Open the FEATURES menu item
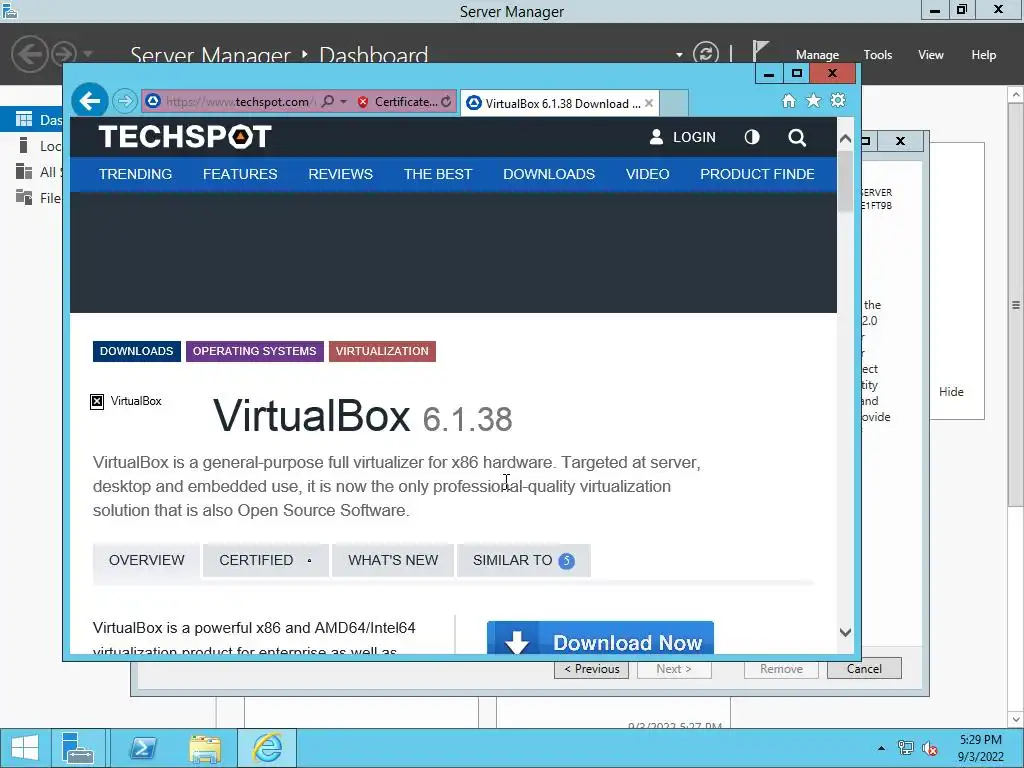This screenshot has width=1024, height=768. coord(240,174)
